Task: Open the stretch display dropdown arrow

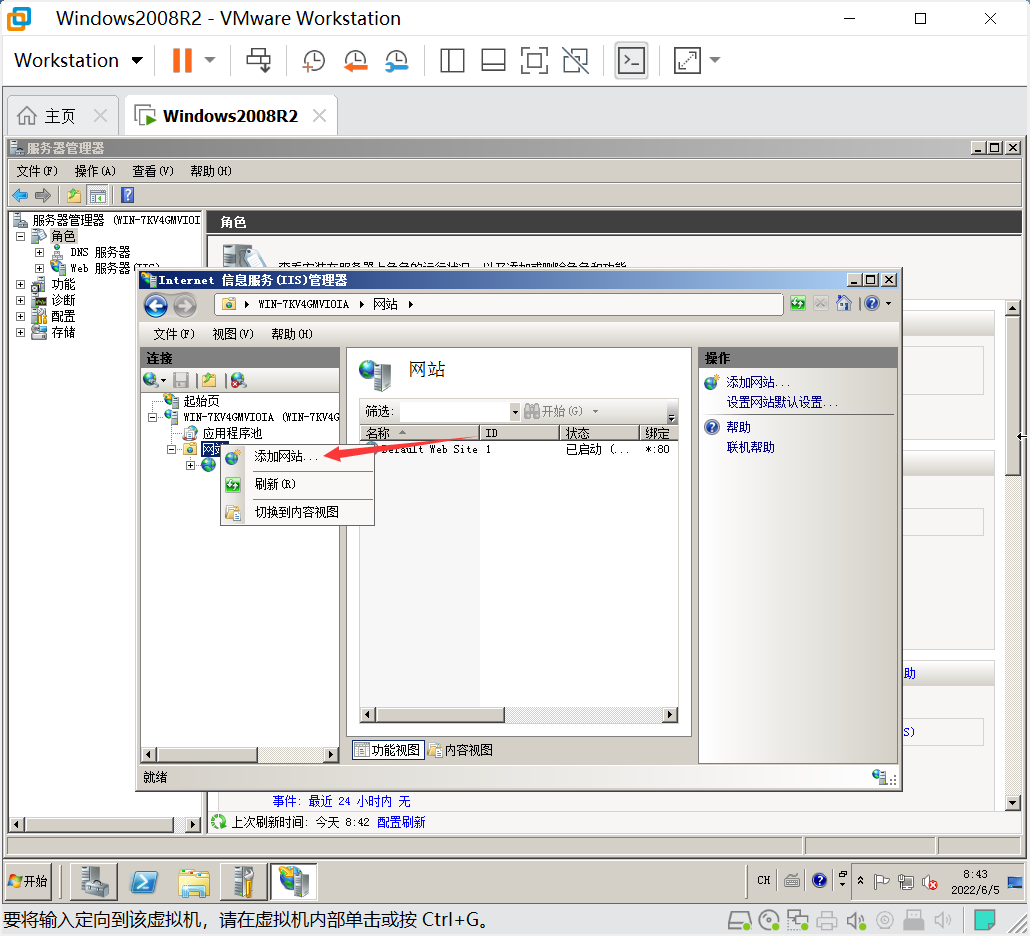Action: pos(715,60)
